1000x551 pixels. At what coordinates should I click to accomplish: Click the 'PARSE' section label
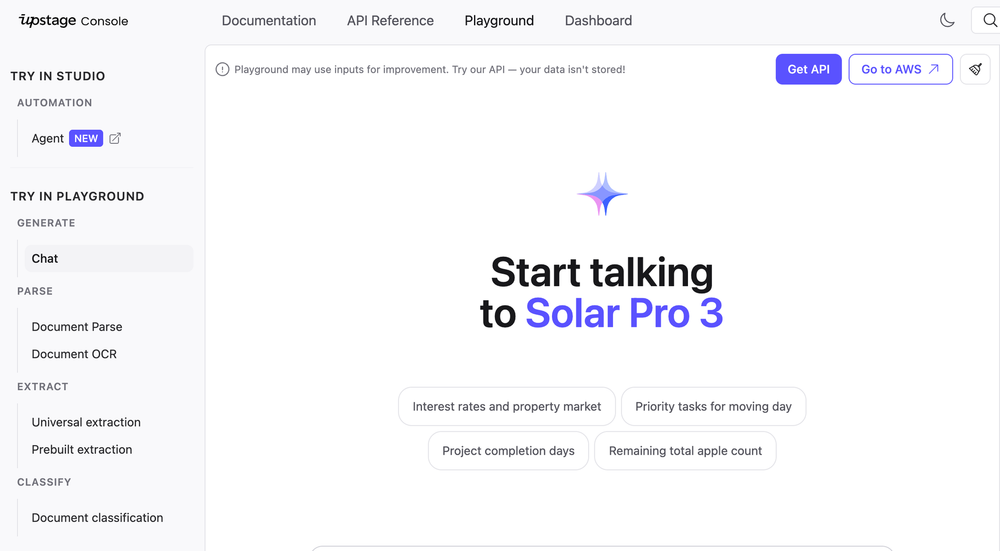(x=35, y=291)
